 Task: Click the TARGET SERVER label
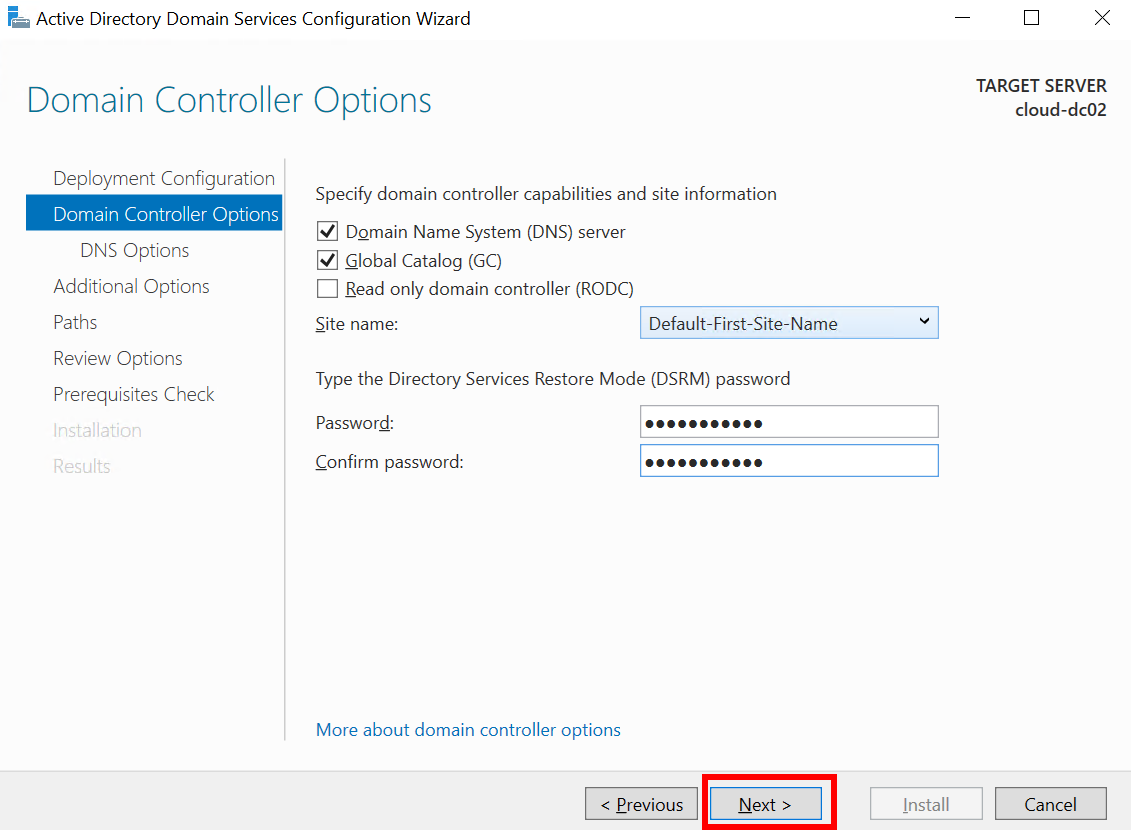tap(1041, 86)
